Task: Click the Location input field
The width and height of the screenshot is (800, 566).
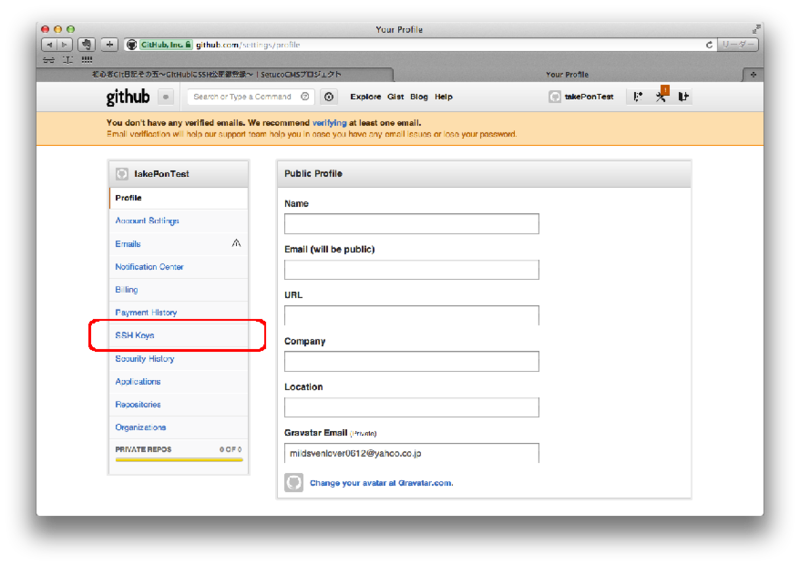Action: pos(411,407)
